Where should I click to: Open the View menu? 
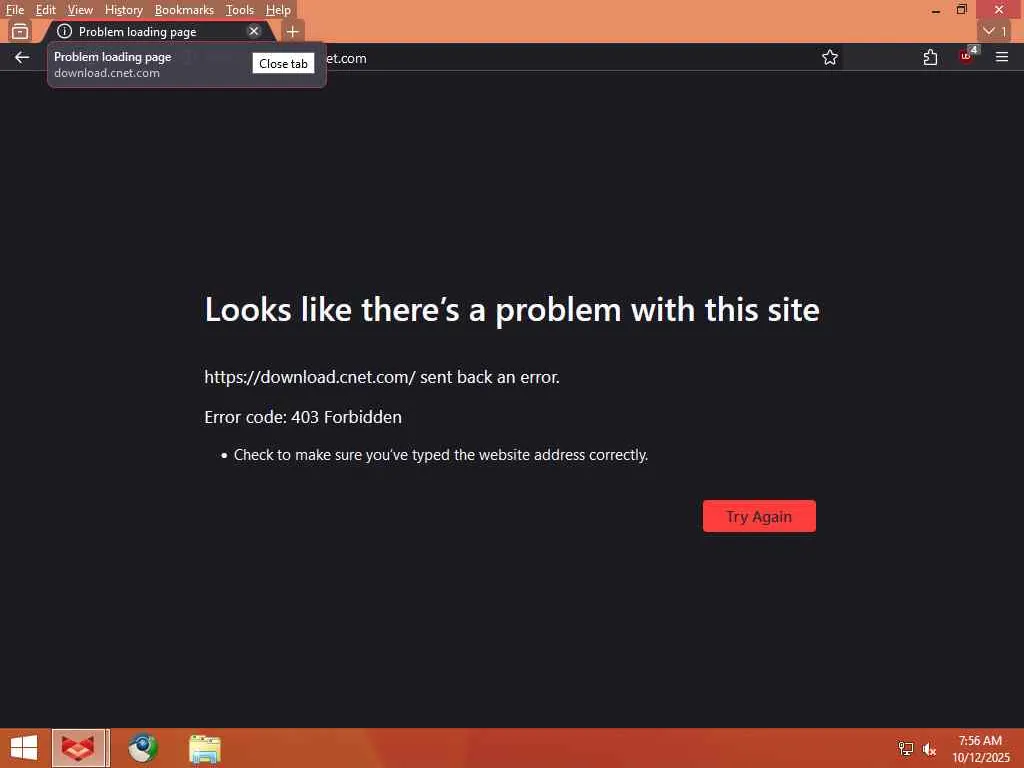80,10
